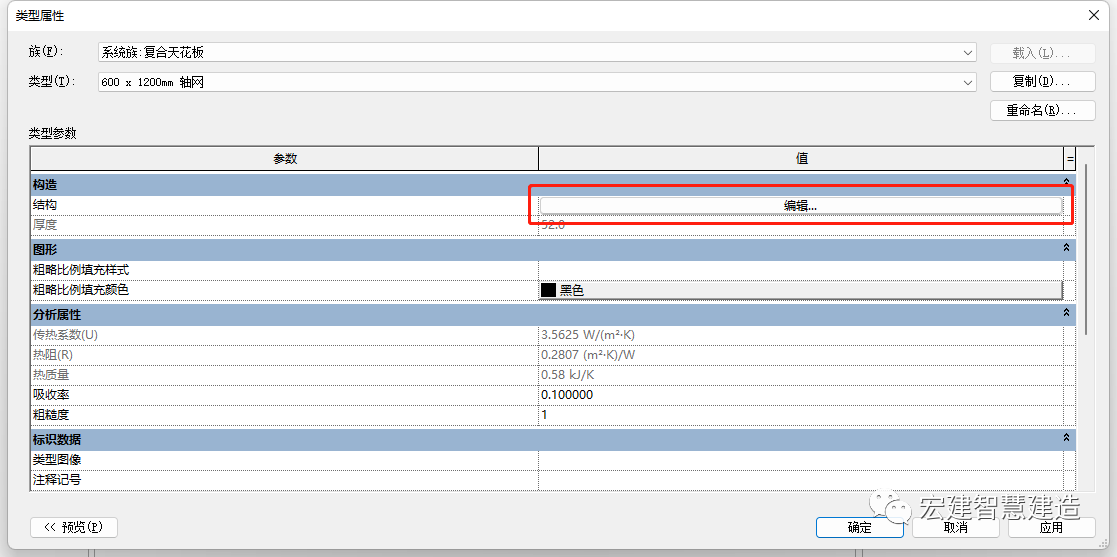
Task: Click the 取消 button
Action: (x=955, y=527)
